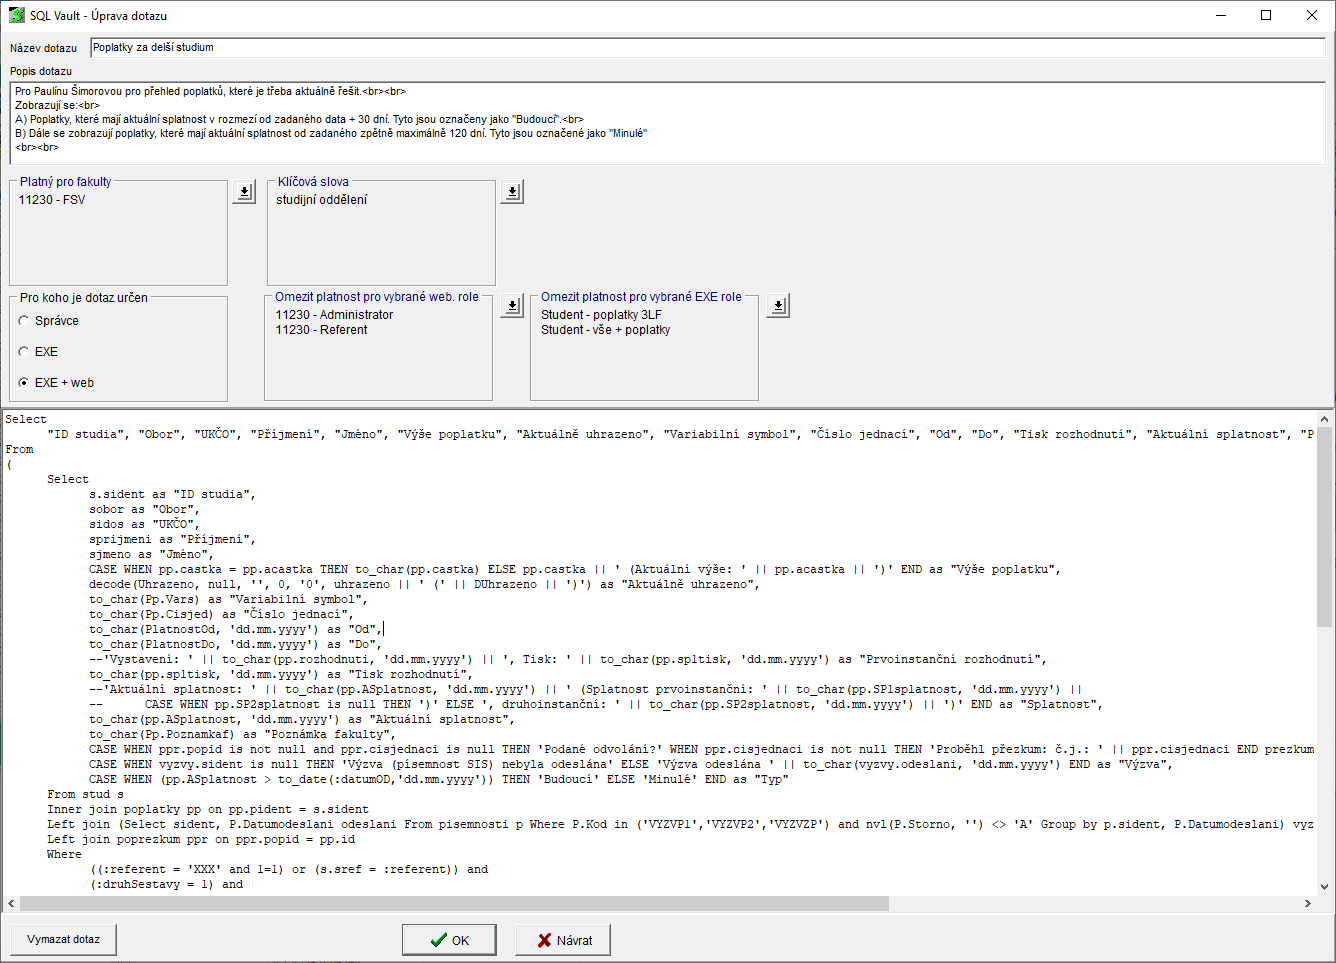The width and height of the screenshot is (1336, 963).
Task: Open the web role selection arrow button
Action: coord(512,306)
